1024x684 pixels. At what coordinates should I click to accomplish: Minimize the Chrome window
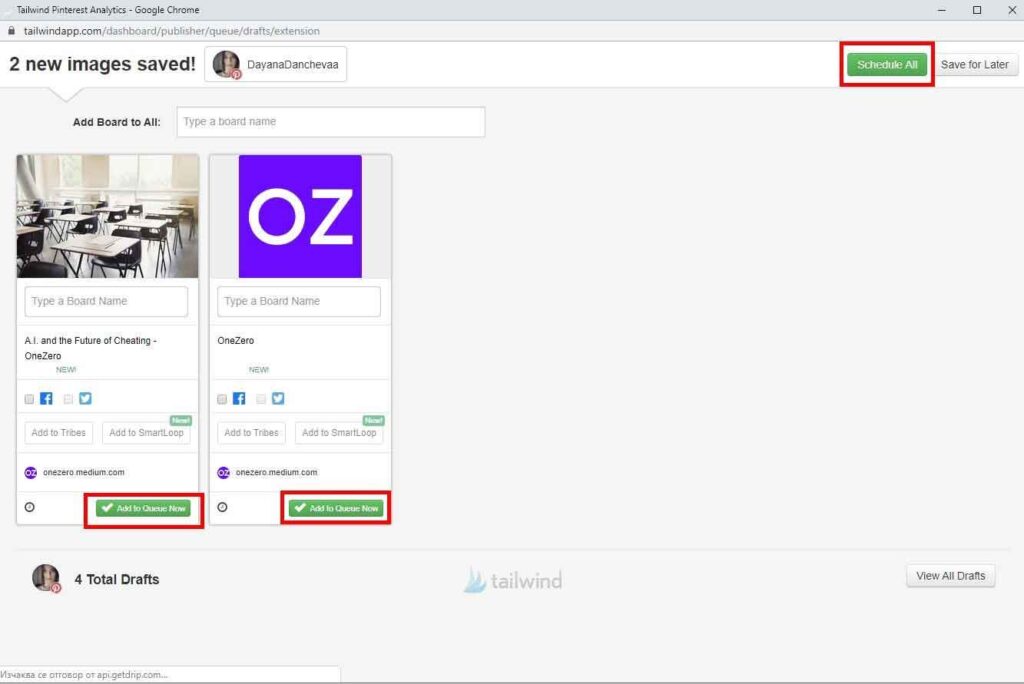click(x=942, y=10)
